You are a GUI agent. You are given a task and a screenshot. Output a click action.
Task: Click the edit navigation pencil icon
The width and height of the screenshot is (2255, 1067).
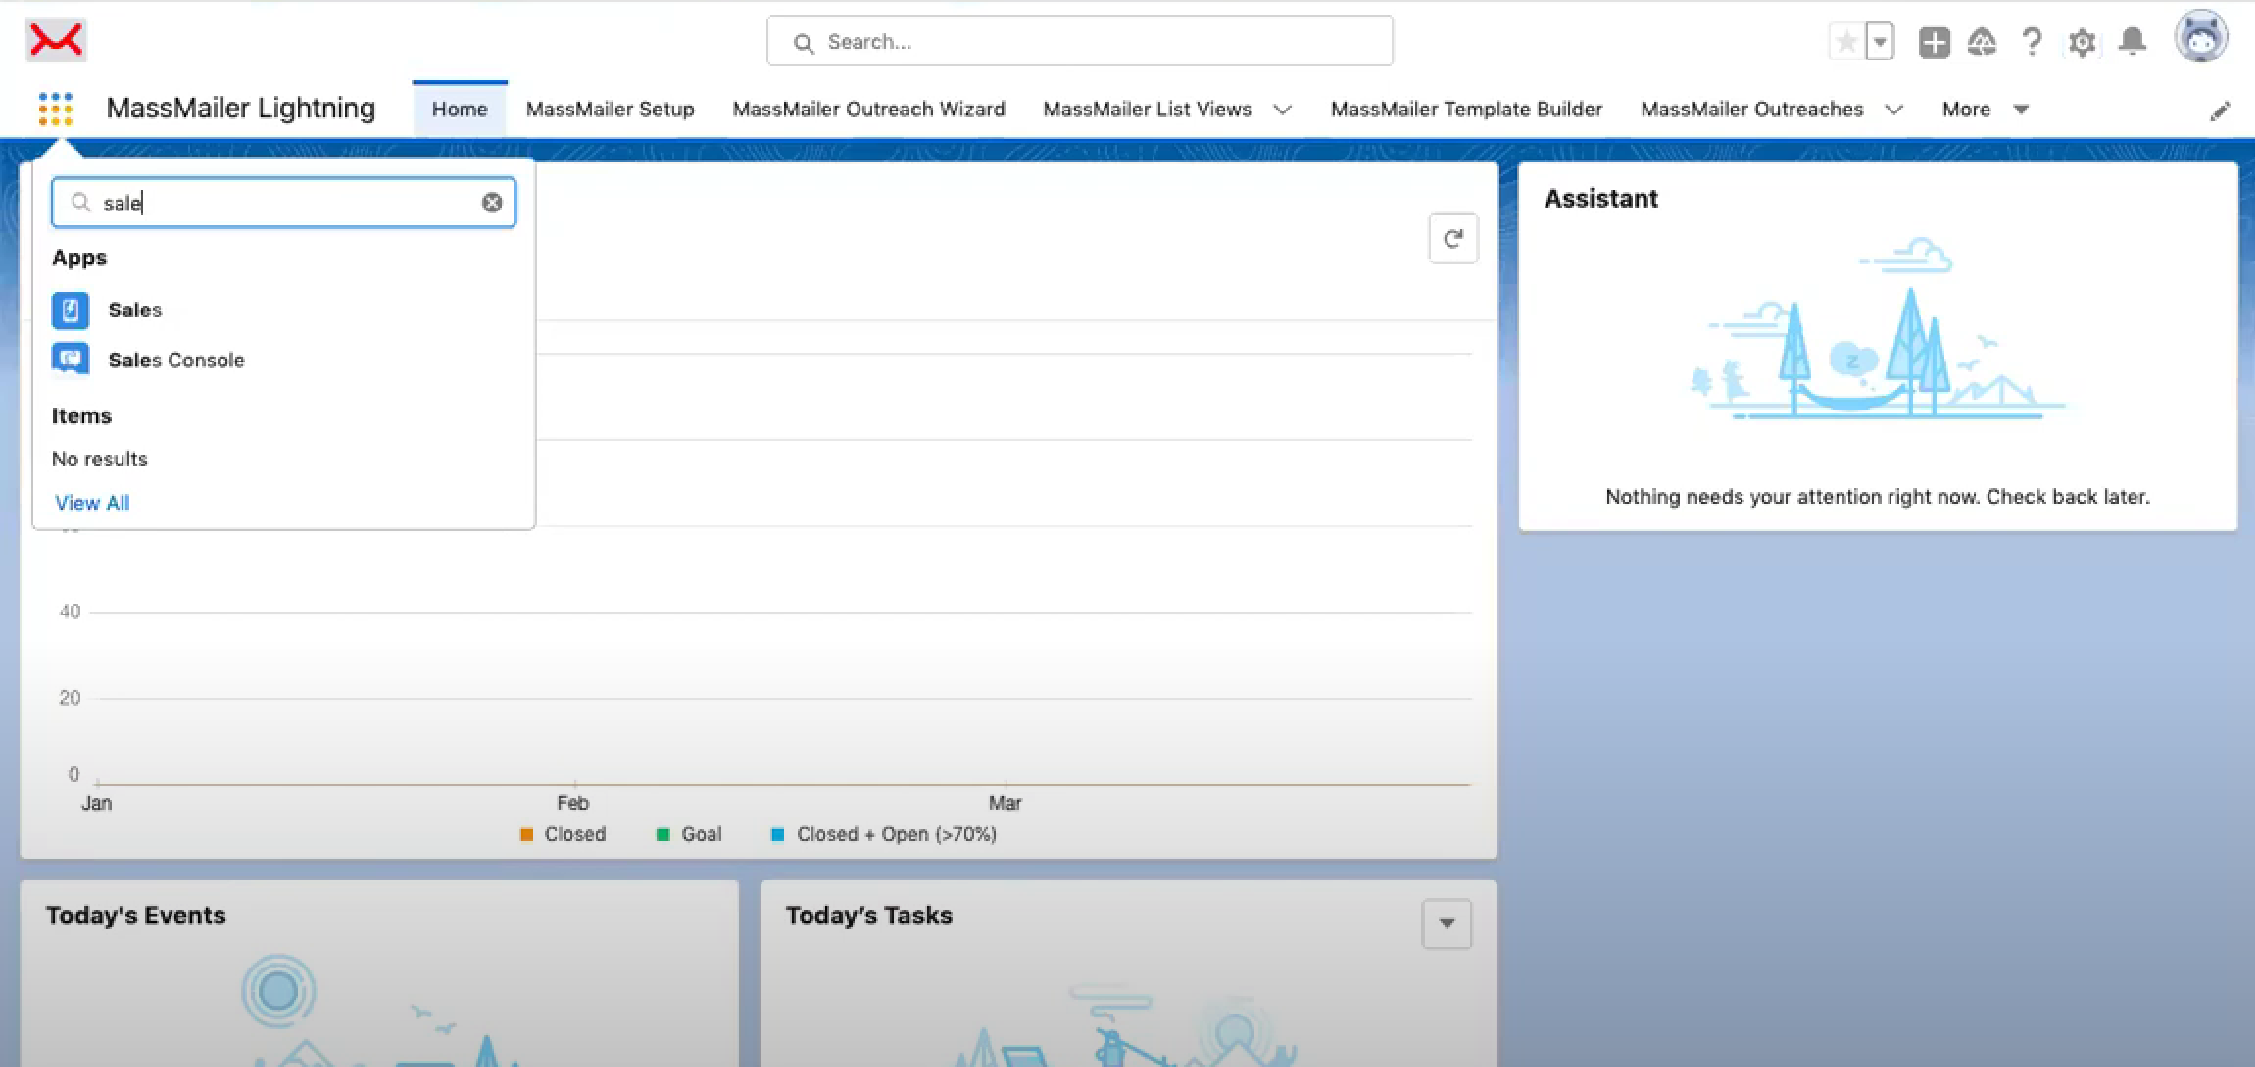pyautogui.click(x=2220, y=111)
